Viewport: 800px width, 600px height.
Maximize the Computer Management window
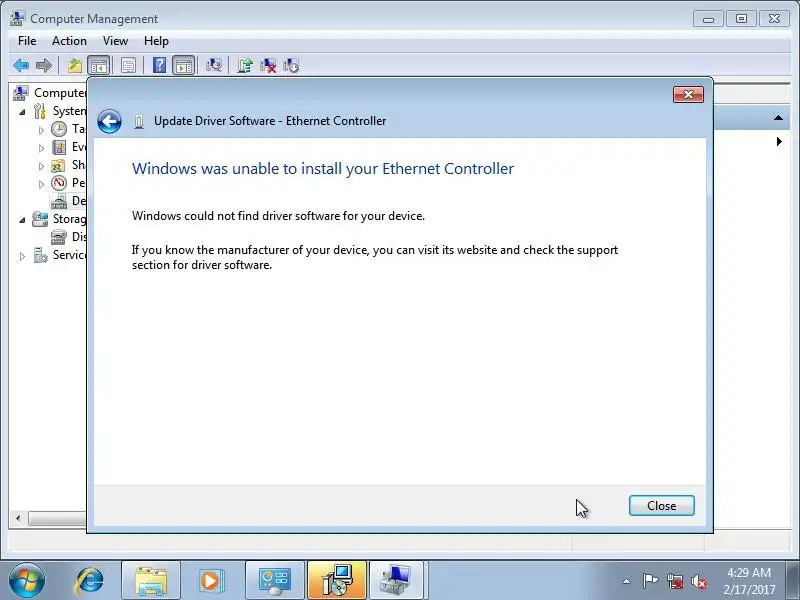point(742,19)
